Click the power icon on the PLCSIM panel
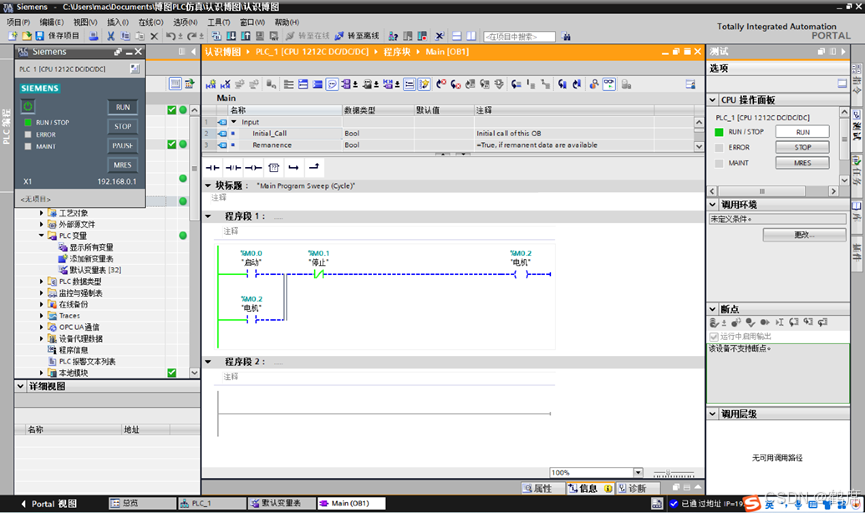The width and height of the screenshot is (865, 513). [28, 106]
